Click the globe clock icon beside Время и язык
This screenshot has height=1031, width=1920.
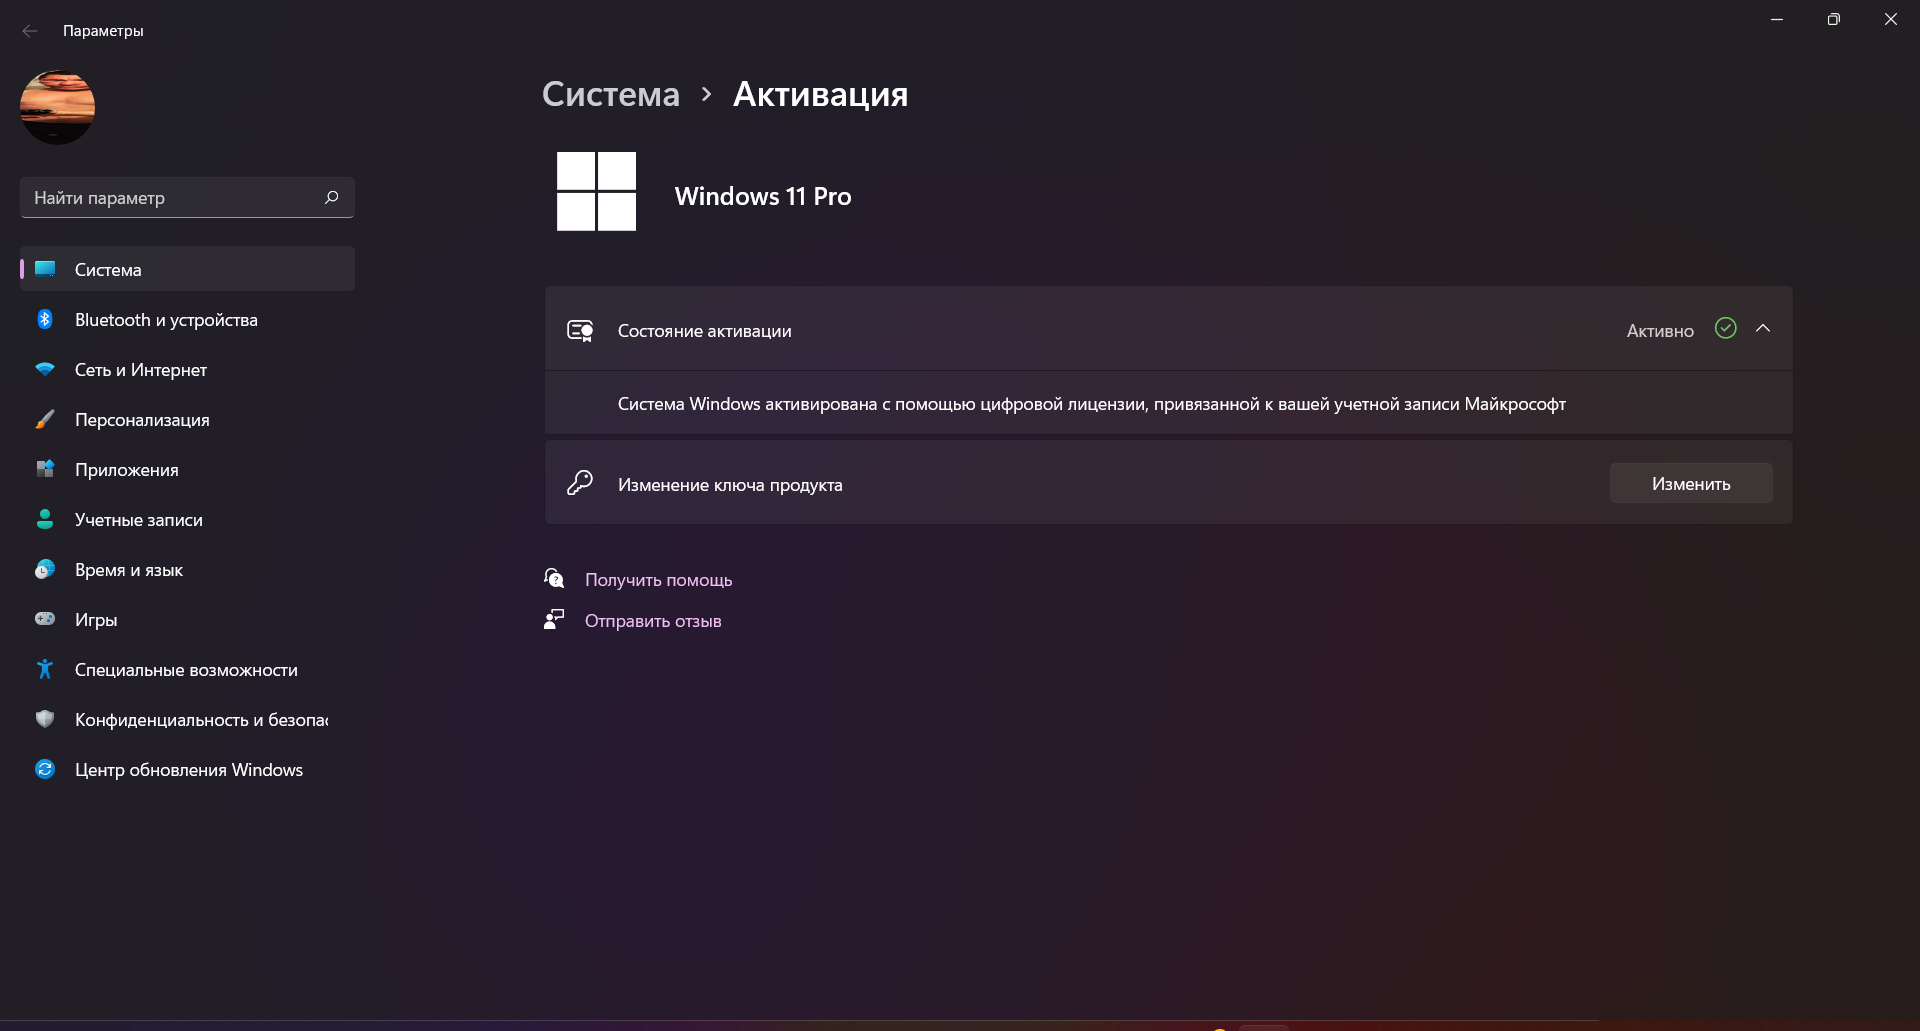pyautogui.click(x=45, y=569)
